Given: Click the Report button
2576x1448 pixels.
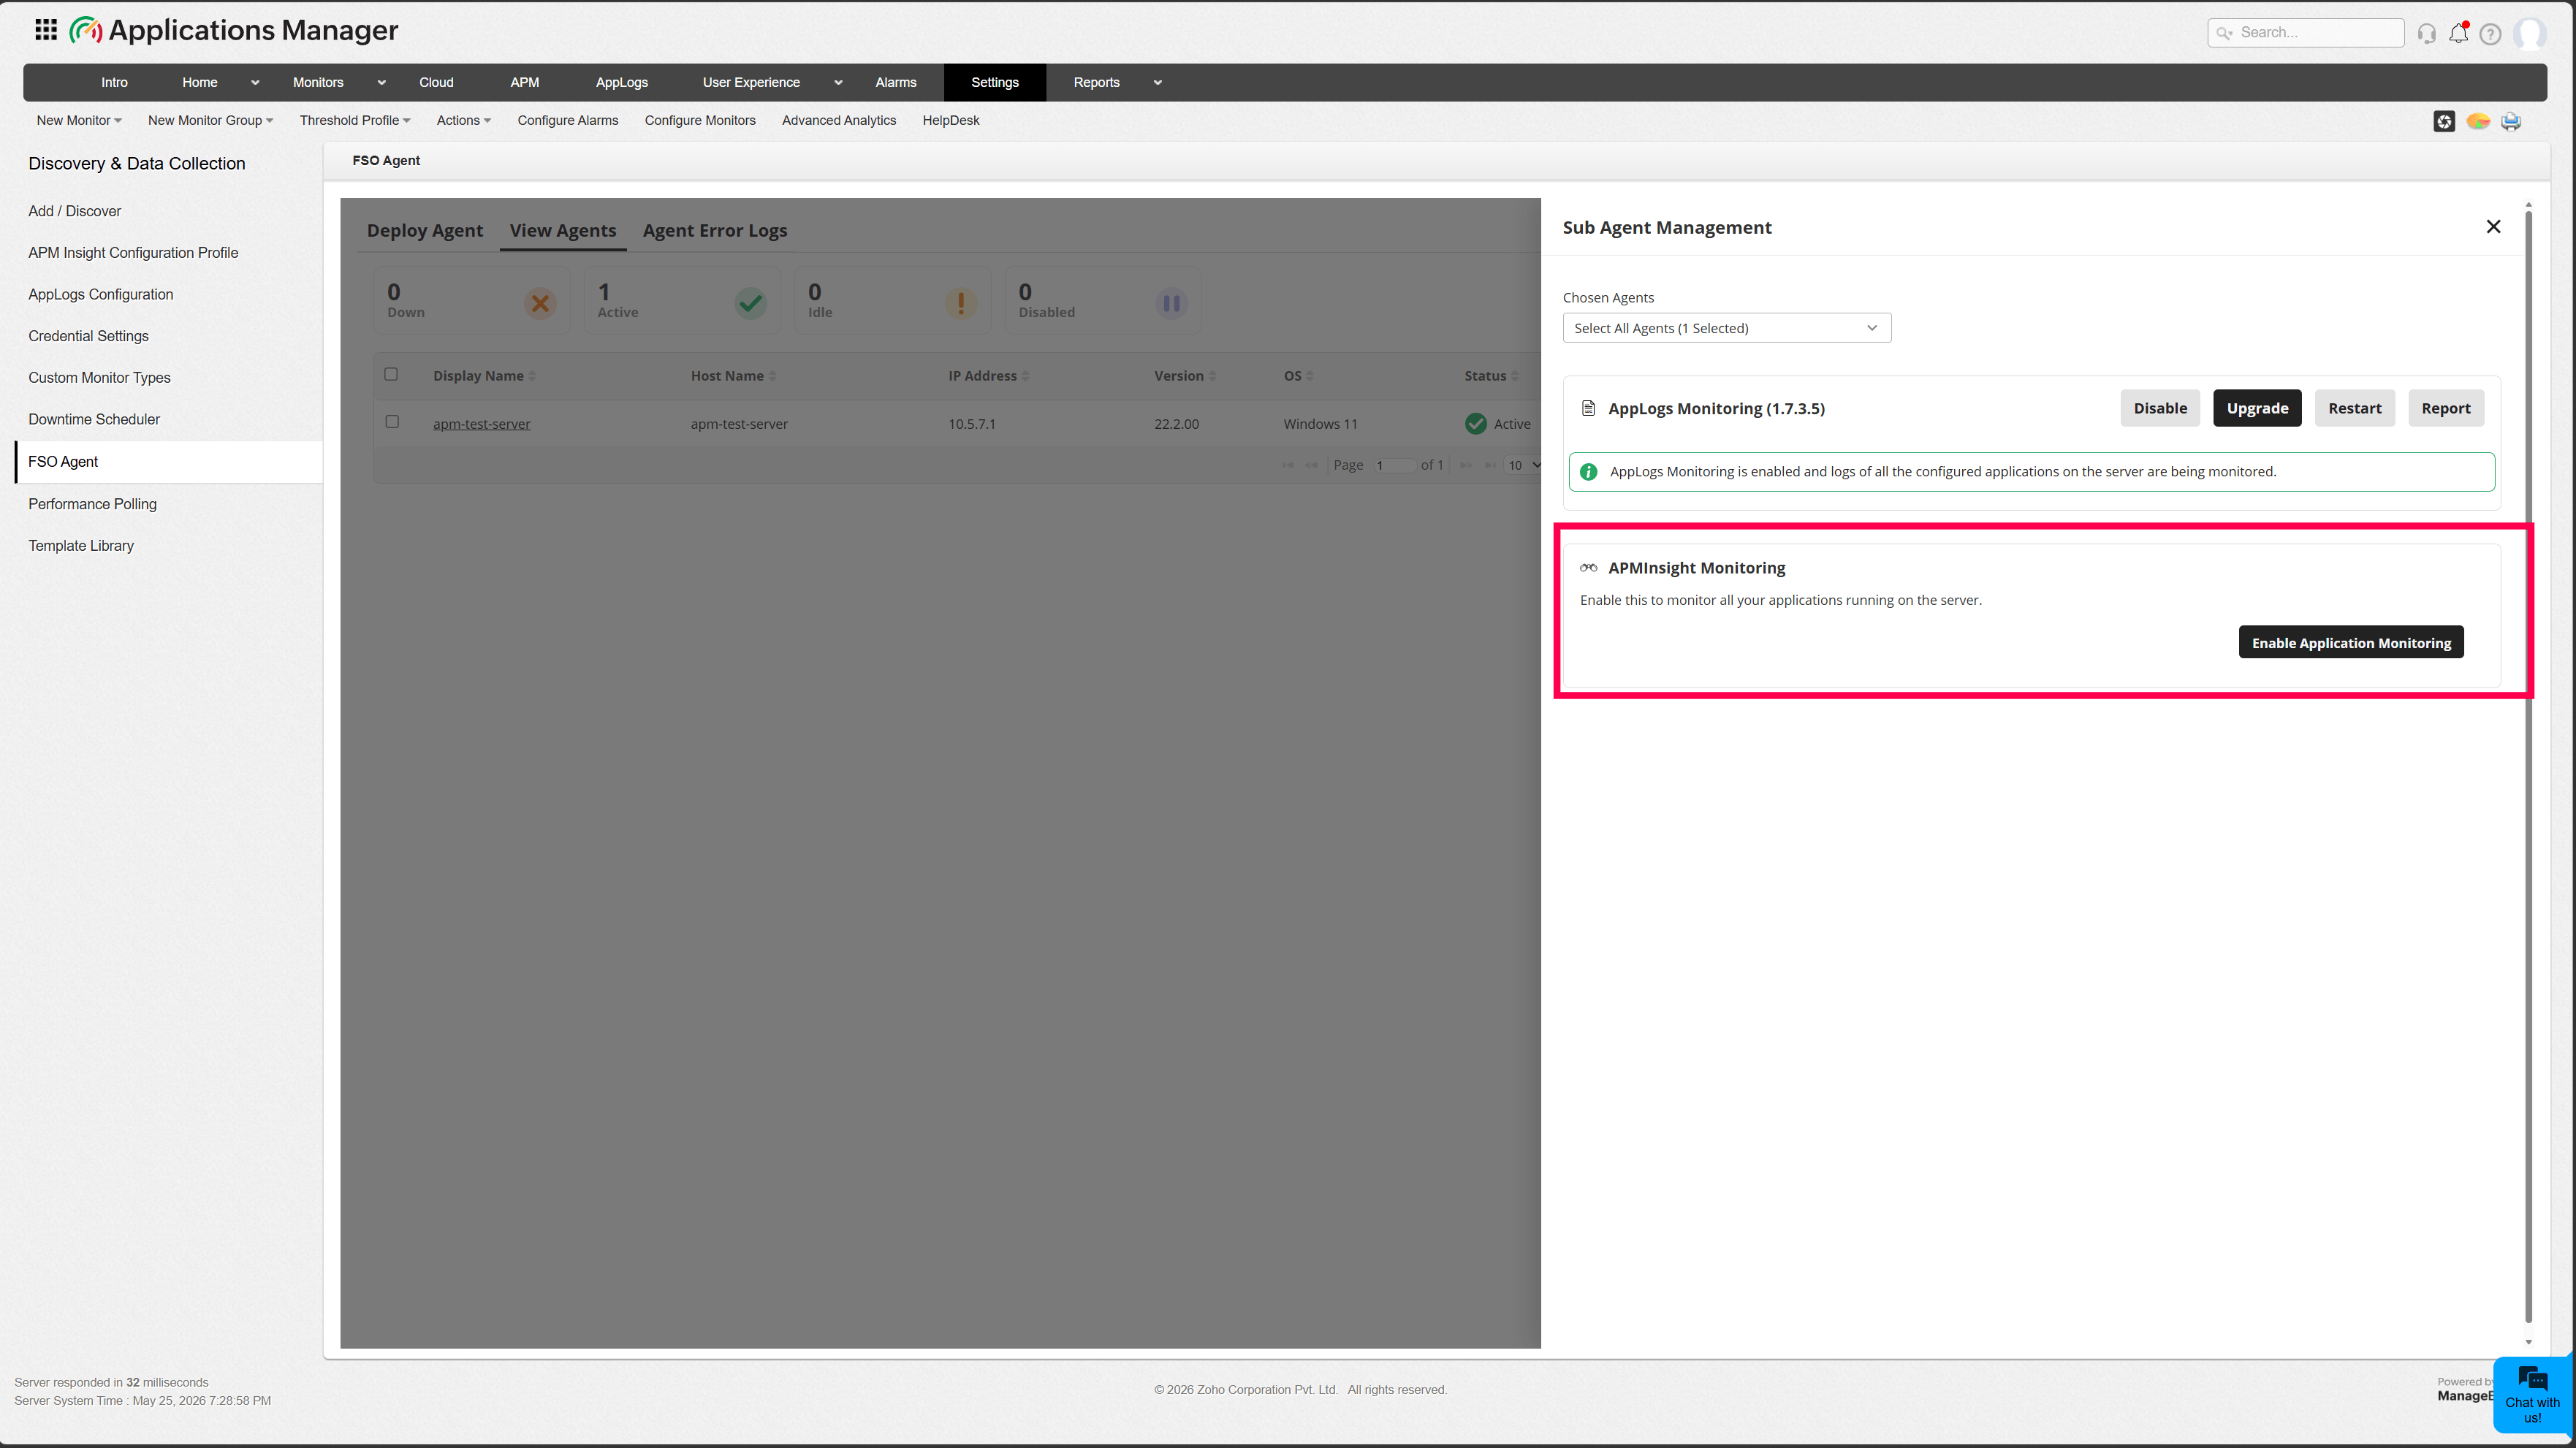Looking at the screenshot, I should (x=2446, y=408).
